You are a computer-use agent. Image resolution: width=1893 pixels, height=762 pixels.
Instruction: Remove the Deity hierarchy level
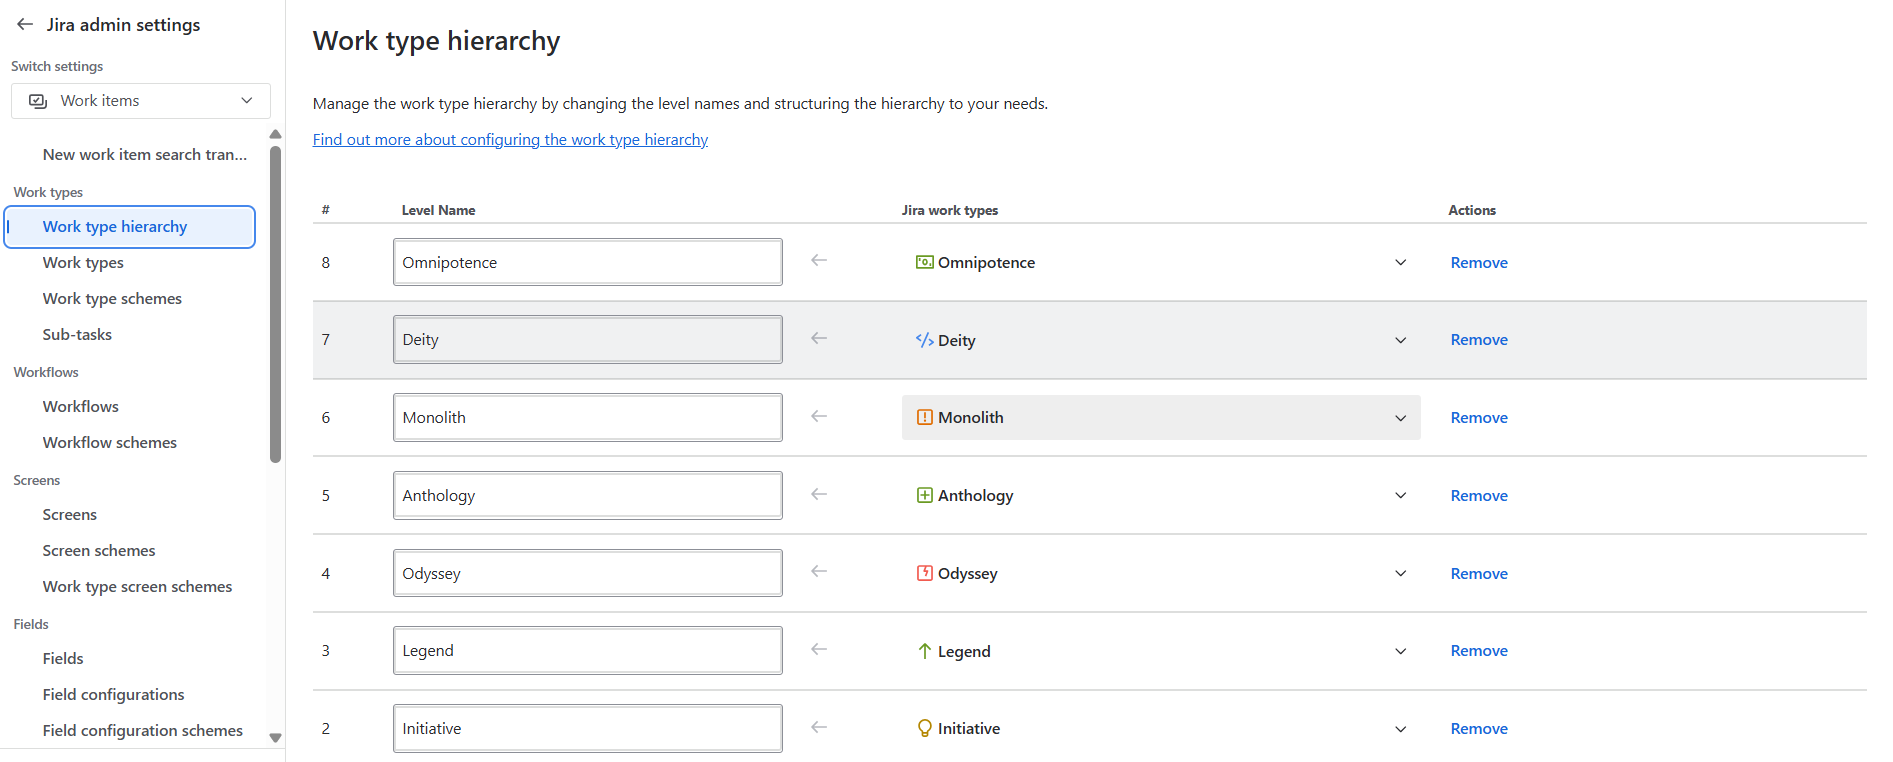[x=1479, y=340]
